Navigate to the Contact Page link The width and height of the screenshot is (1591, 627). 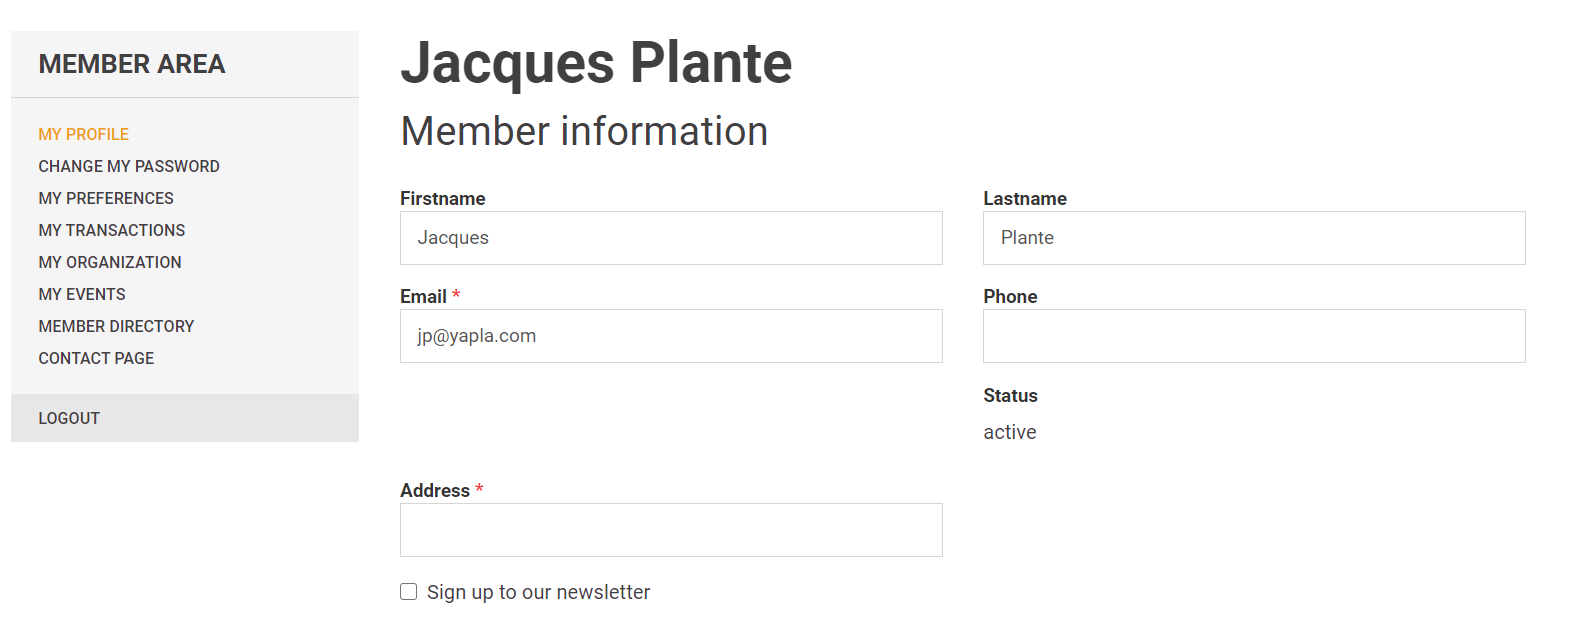click(96, 358)
